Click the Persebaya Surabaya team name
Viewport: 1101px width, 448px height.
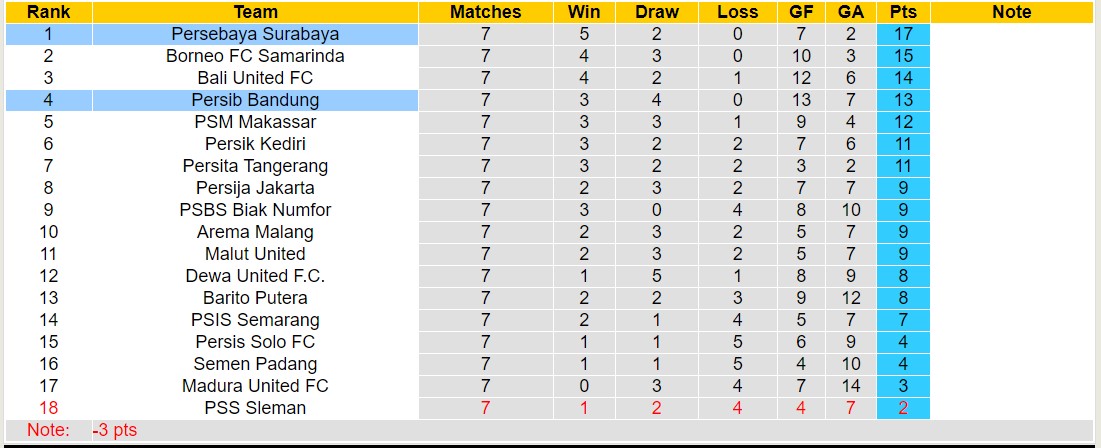coord(255,34)
